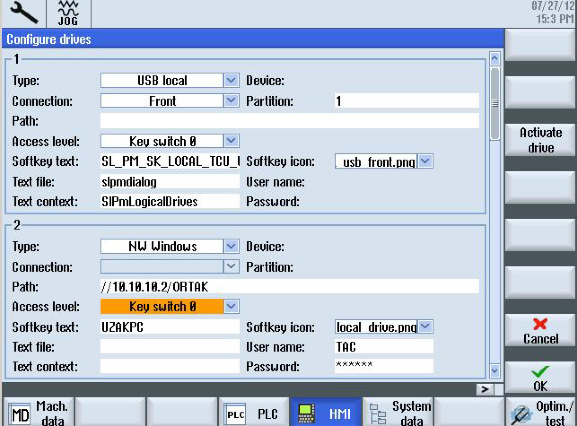This screenshot has height=426, width=577.
Task: Select the JOG mode icon
Action: tap(68, 13)
